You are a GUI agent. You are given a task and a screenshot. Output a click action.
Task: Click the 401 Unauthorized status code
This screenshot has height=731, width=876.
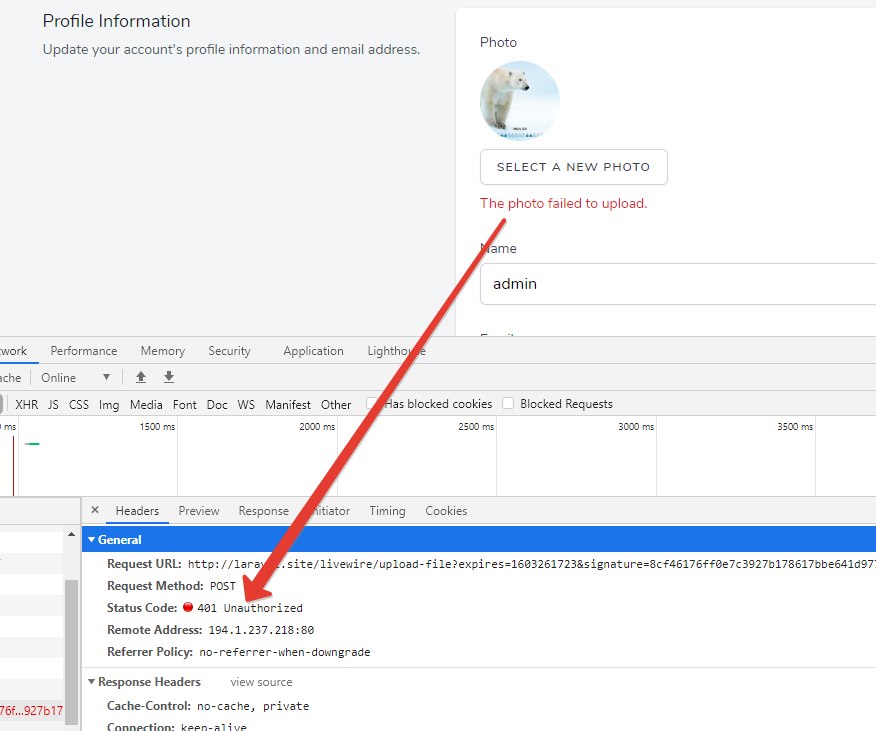250,608
